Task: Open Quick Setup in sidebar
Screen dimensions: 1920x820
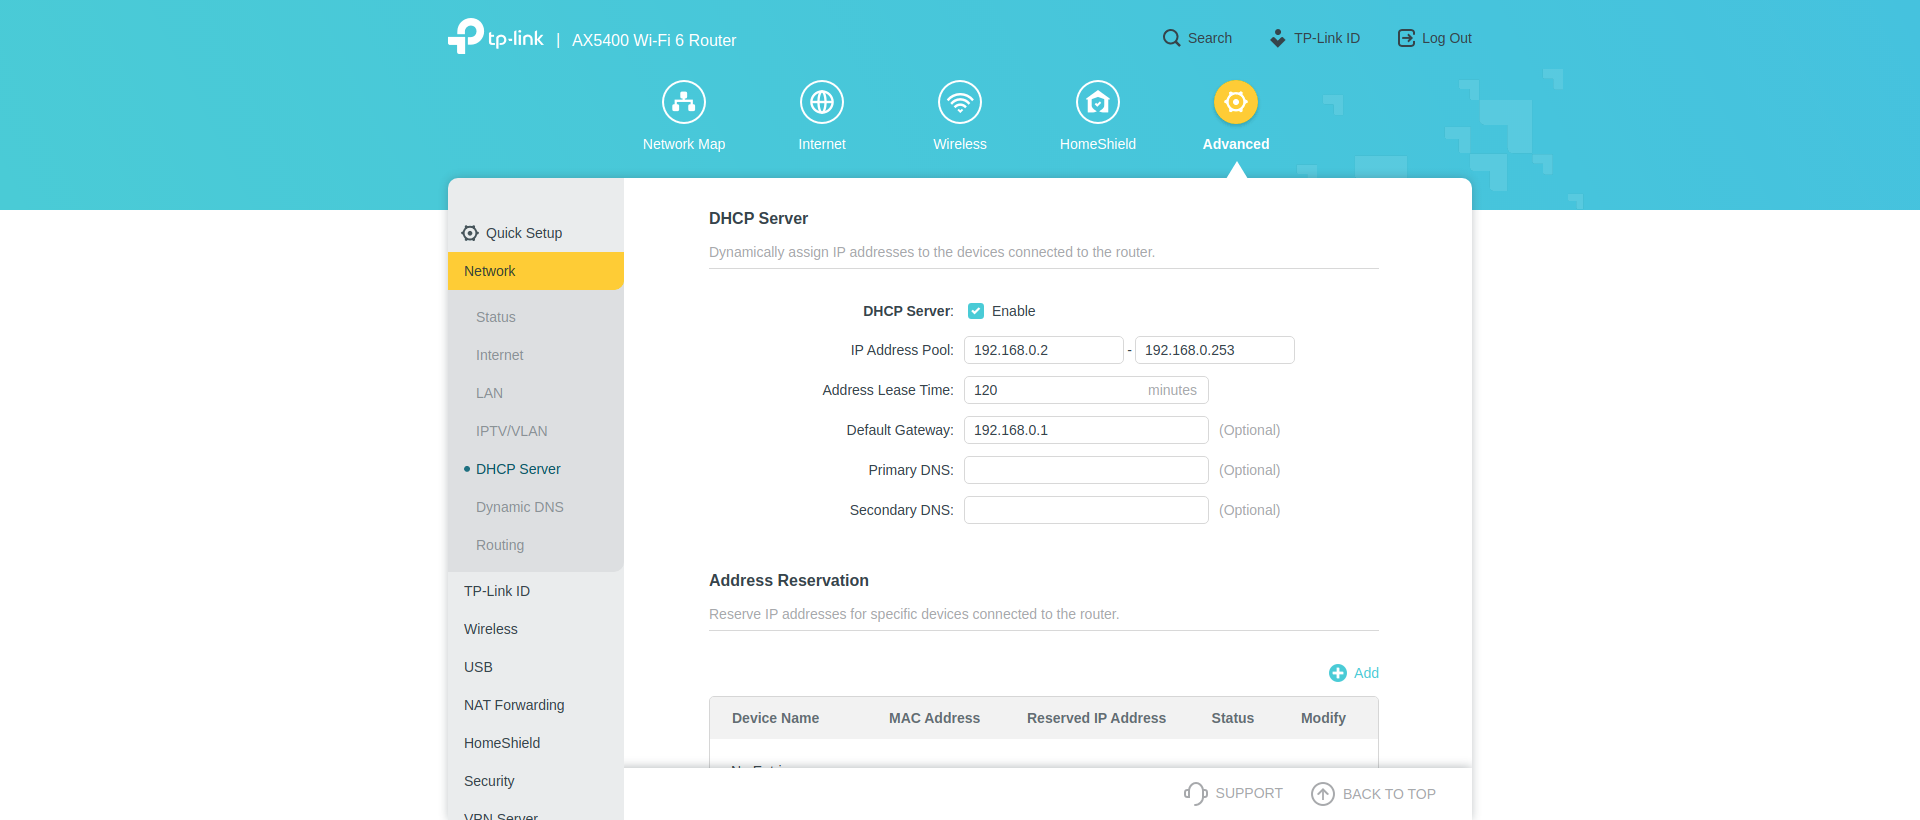Action: (523, 233)
